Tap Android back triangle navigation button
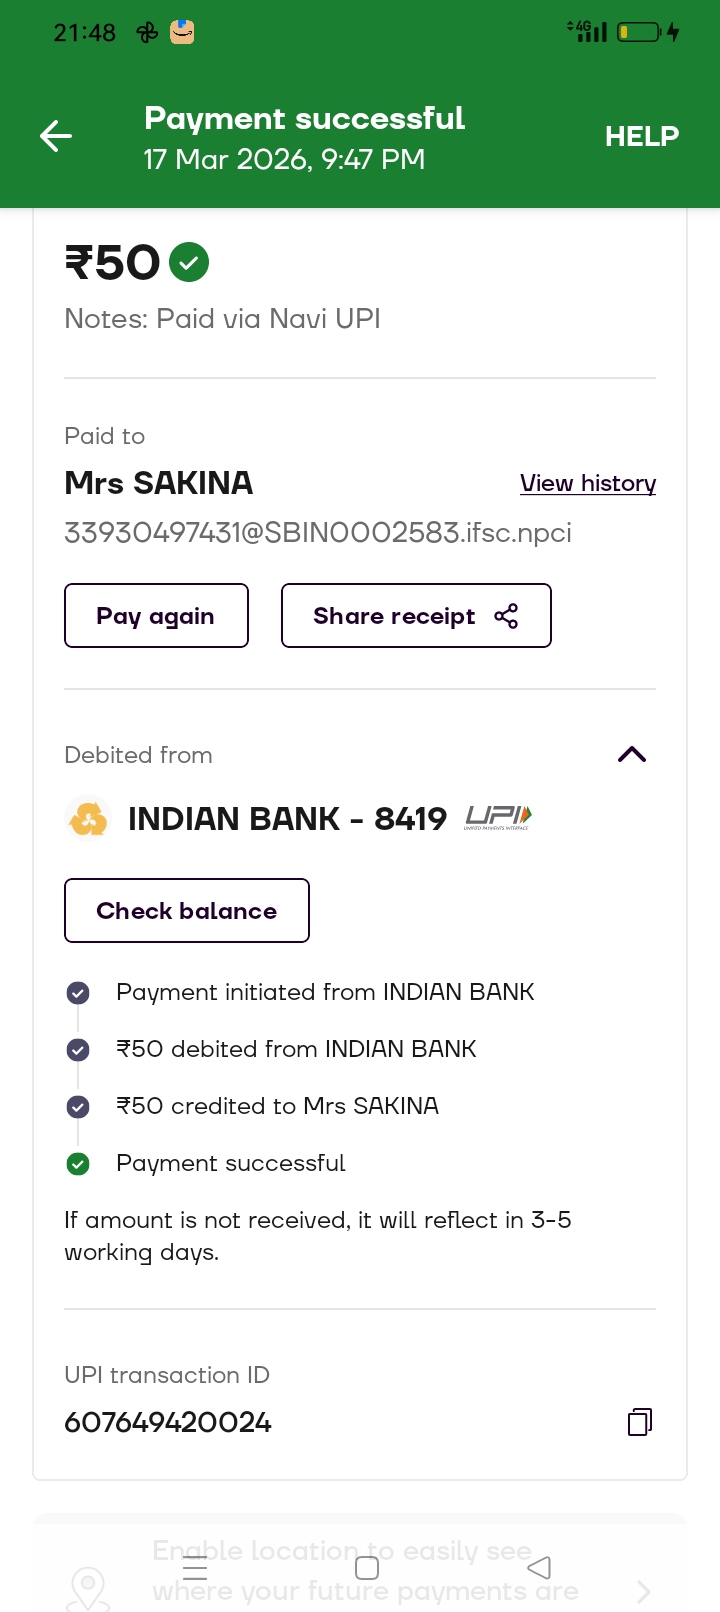The image size is (720, 1612). click(539, 1567)
